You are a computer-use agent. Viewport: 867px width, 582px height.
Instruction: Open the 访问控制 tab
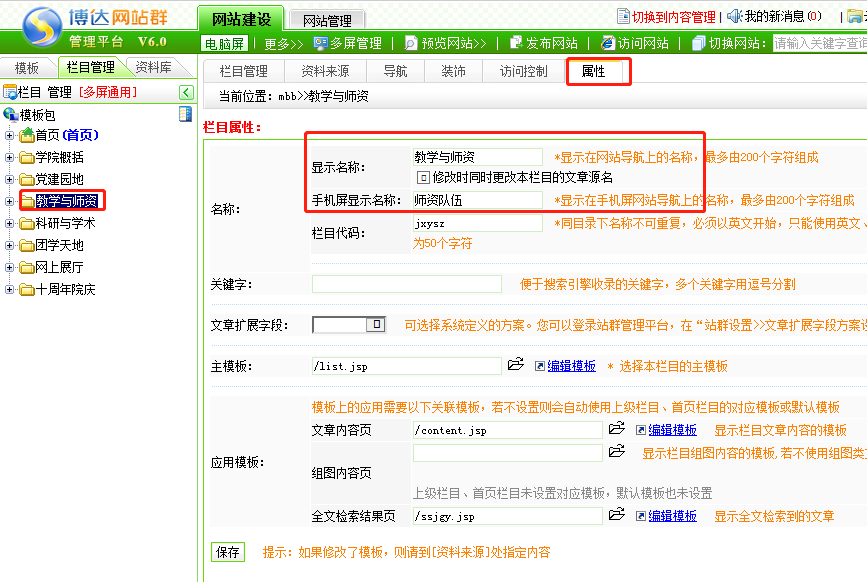point(523,71)
